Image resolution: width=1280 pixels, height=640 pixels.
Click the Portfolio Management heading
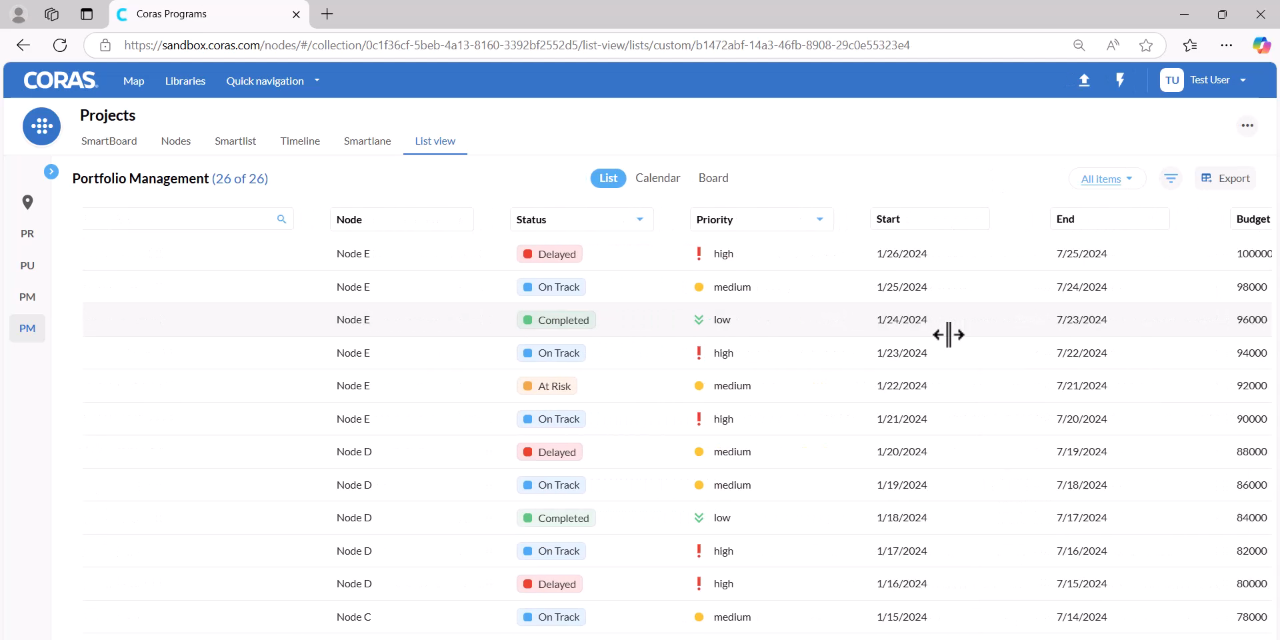(140, 178)
